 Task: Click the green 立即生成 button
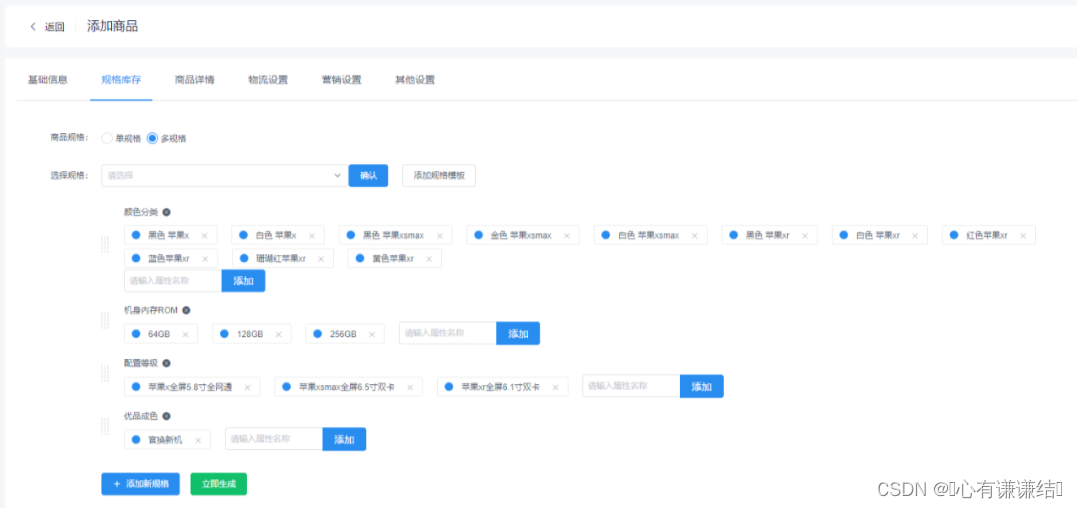coord(218,484)
